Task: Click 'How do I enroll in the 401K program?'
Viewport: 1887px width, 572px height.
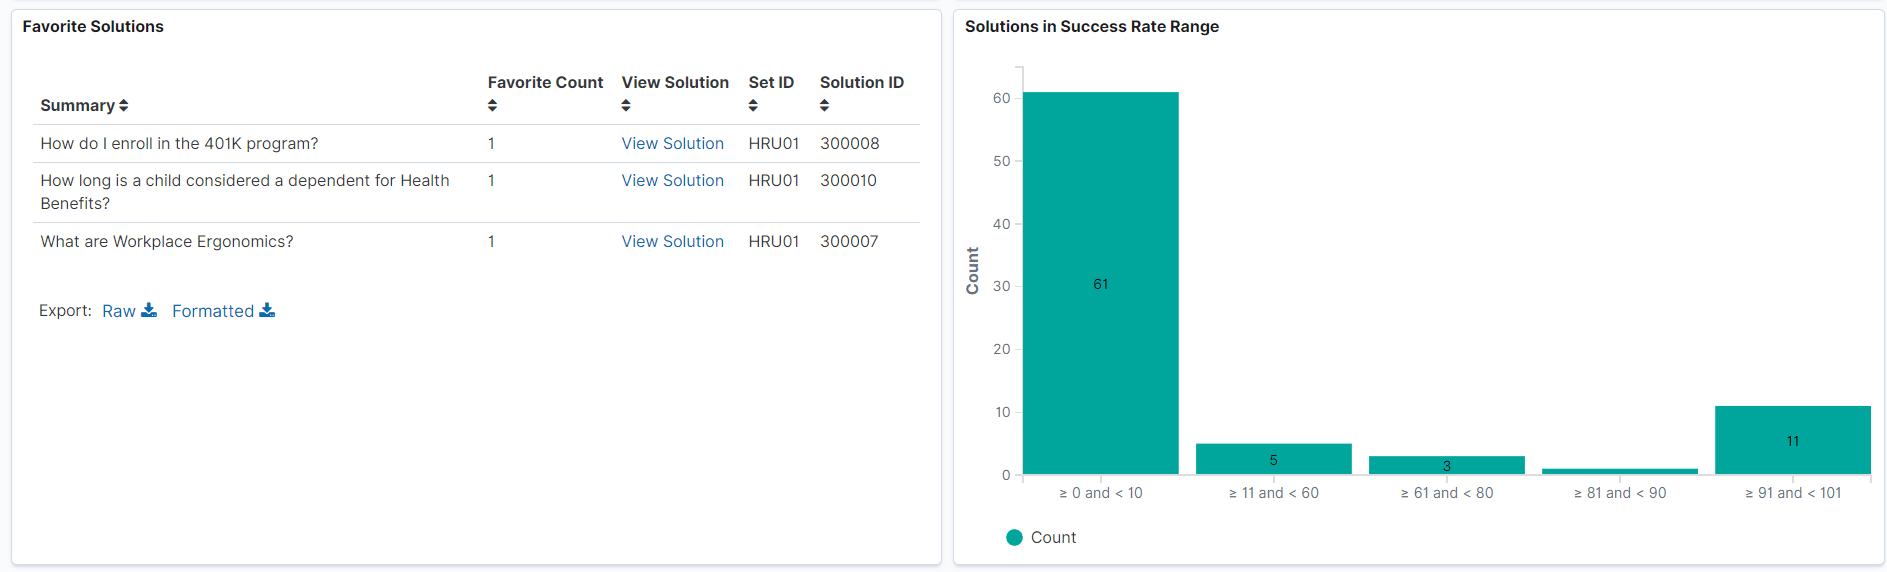Action: (179, 144)
